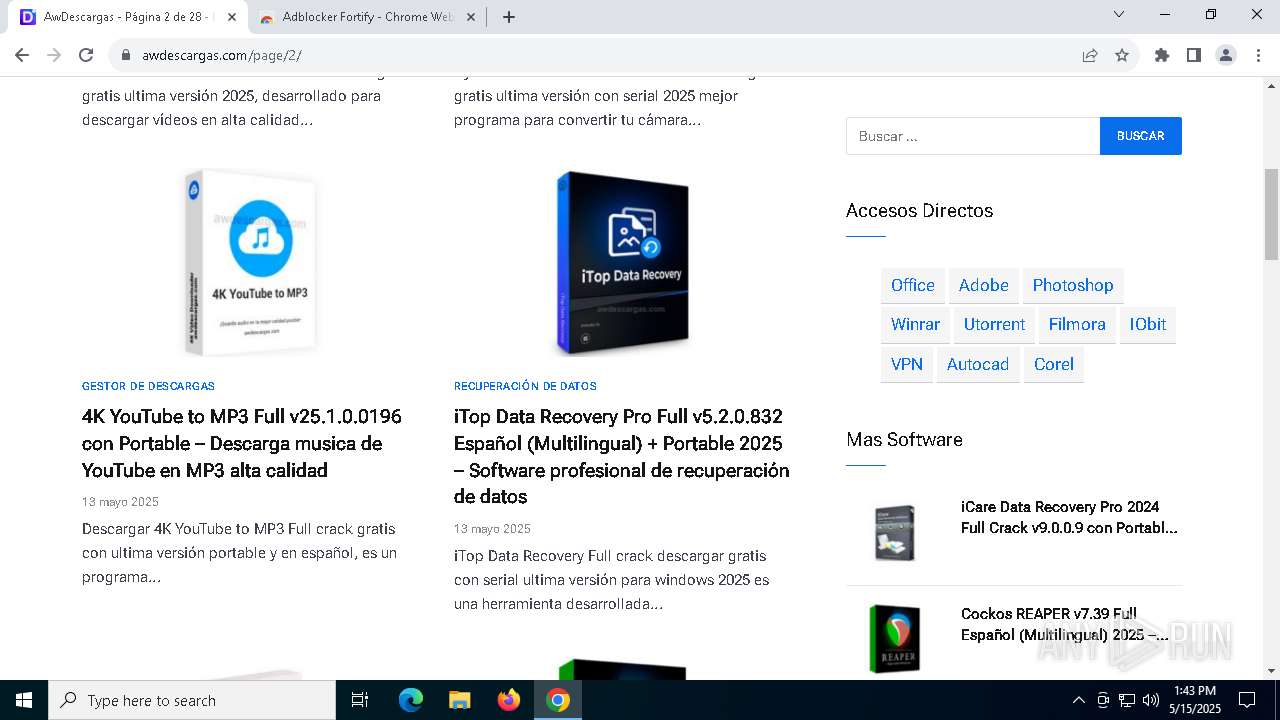This screenshot has width=1280, height=720.
Task: Open the Autocad shortcut tag
Action: [978, 364]
